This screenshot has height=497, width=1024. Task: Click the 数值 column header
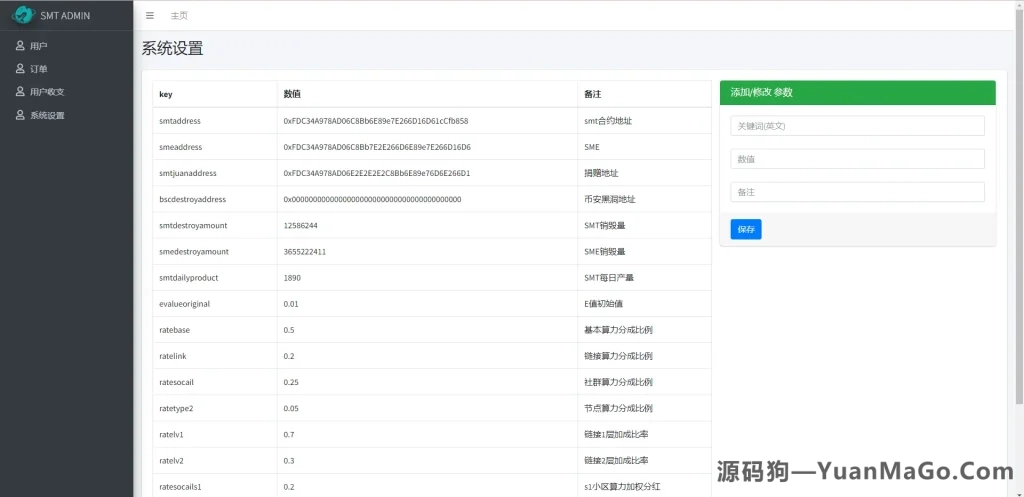click(427, 94)
